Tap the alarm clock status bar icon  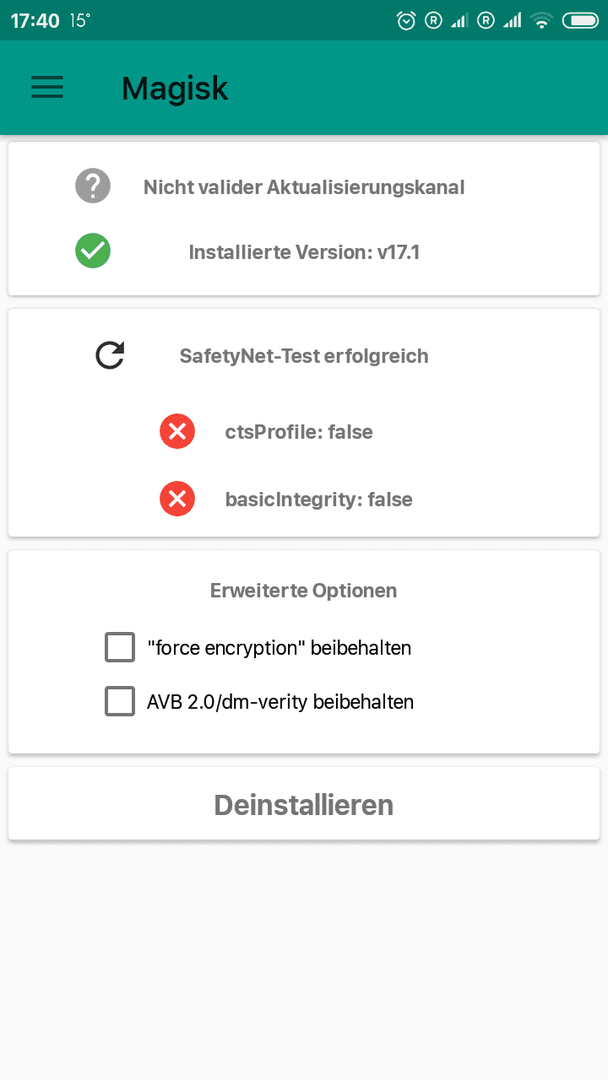pos(406,21)
